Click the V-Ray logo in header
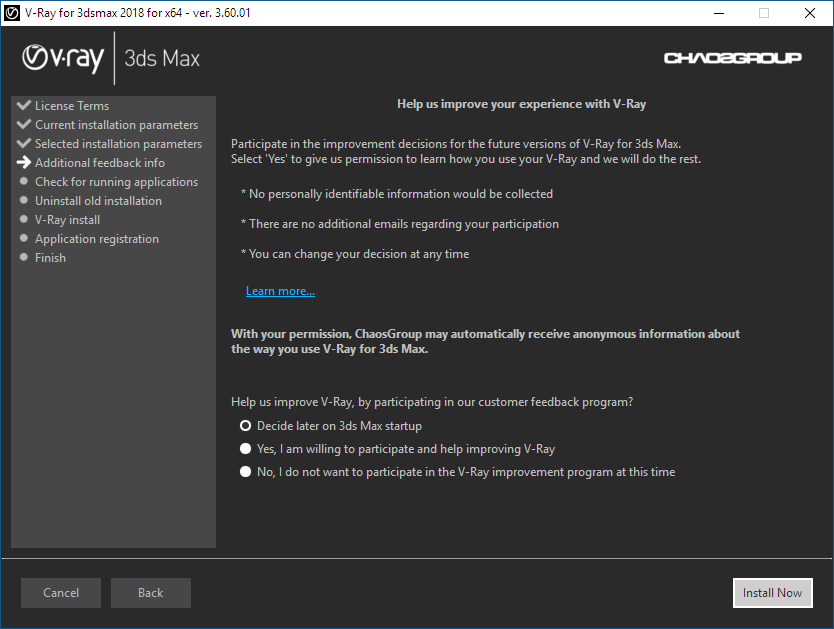The width and height of the screenshot is (834, 629). [x=63, y=58]
